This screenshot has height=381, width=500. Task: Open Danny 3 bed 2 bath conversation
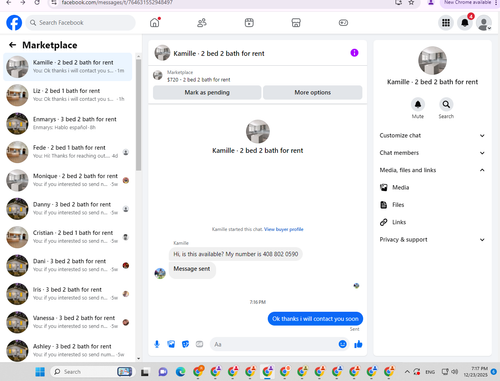[x=68, y=209]
